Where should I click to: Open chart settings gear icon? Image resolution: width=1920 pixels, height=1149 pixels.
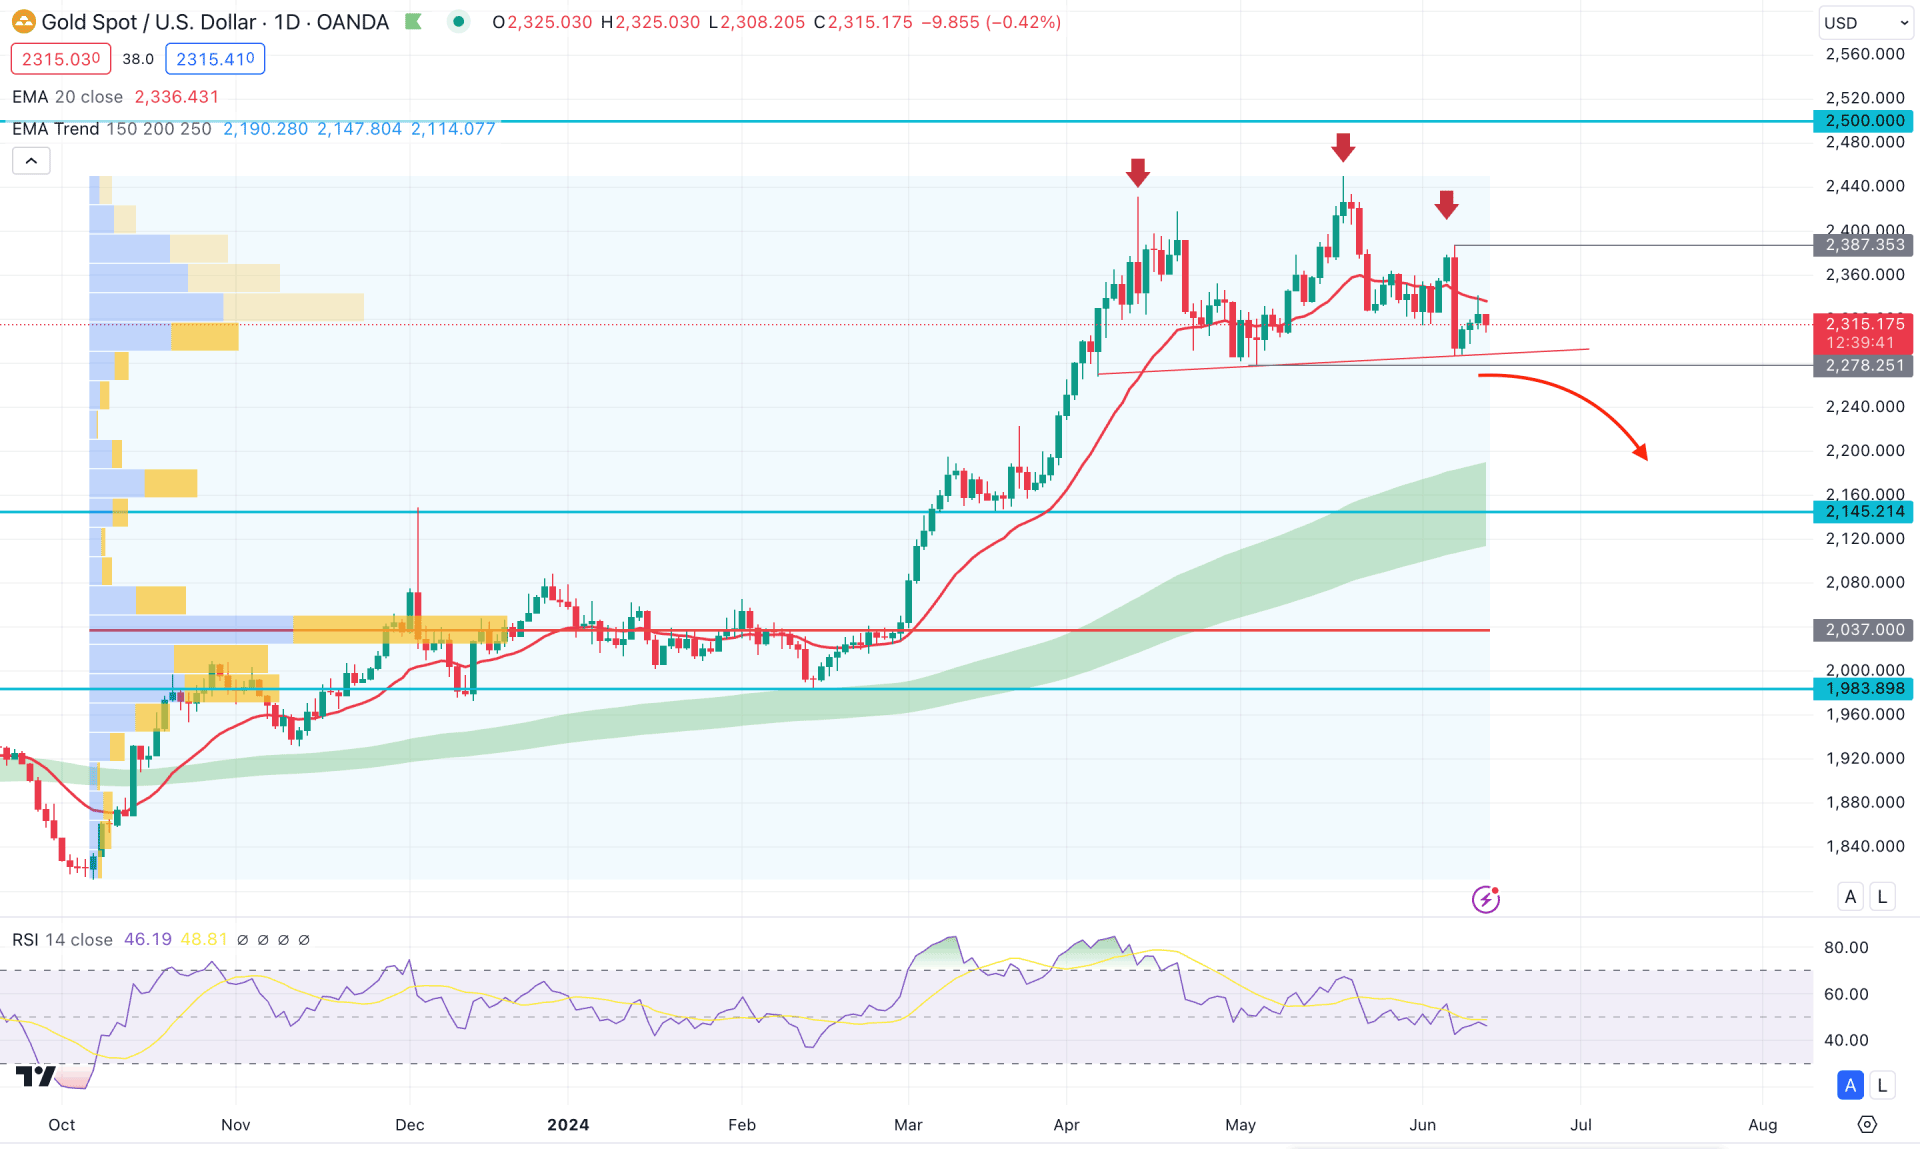[1867, 1125]
